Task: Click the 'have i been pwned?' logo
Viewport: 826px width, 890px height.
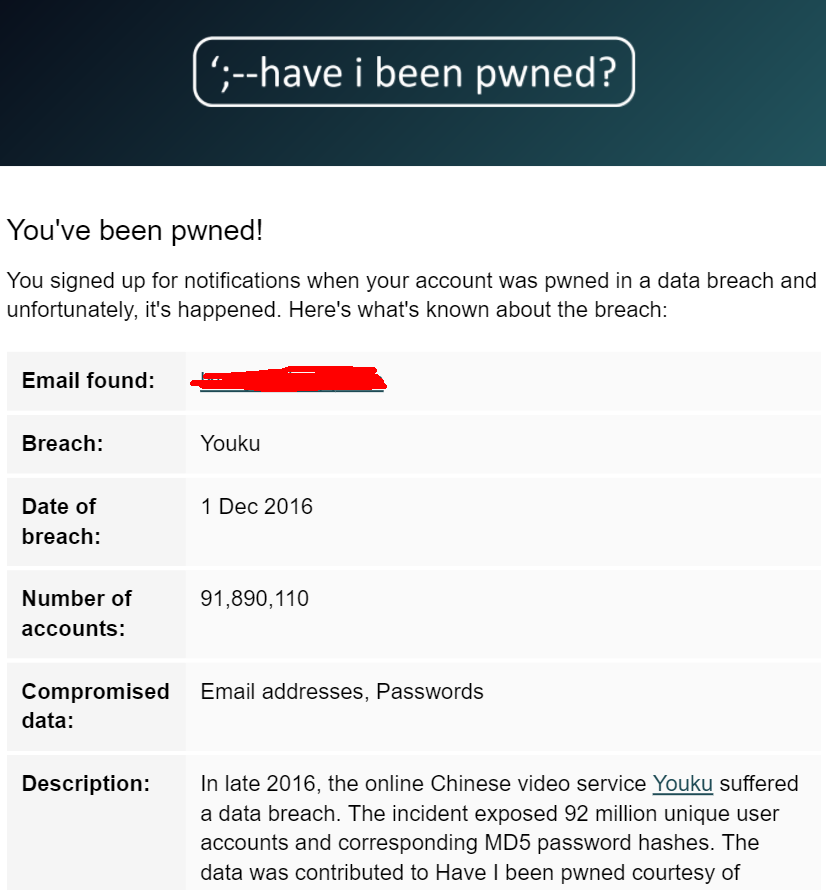Action: 414,72
